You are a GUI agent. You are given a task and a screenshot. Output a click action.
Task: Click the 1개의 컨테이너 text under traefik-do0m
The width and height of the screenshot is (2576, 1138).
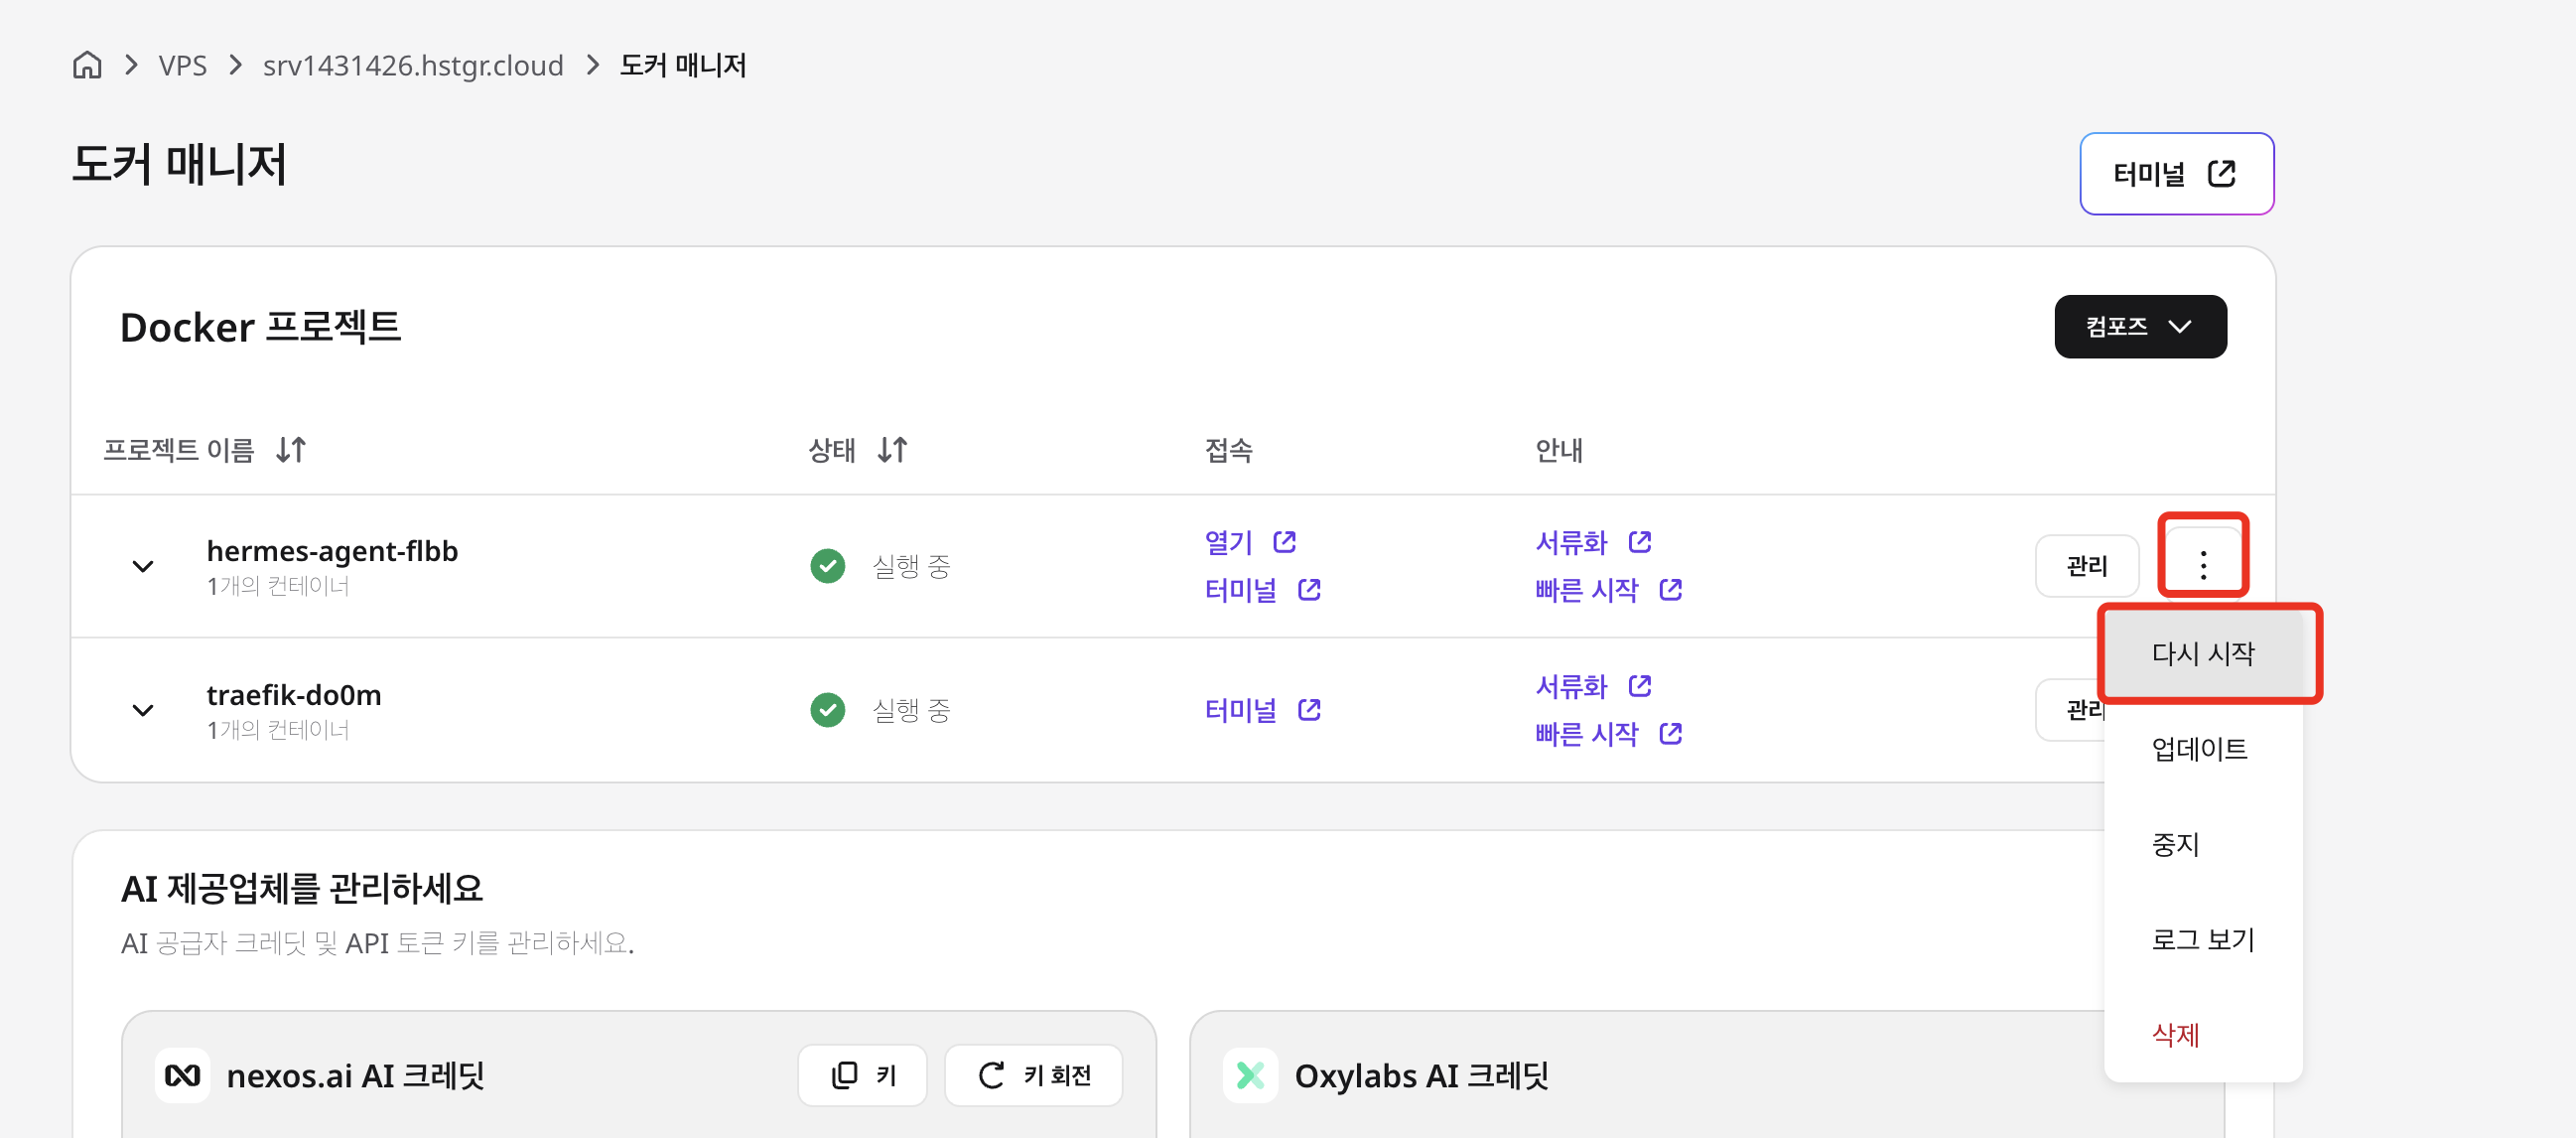pyautogui.click(x=278, y=730)
